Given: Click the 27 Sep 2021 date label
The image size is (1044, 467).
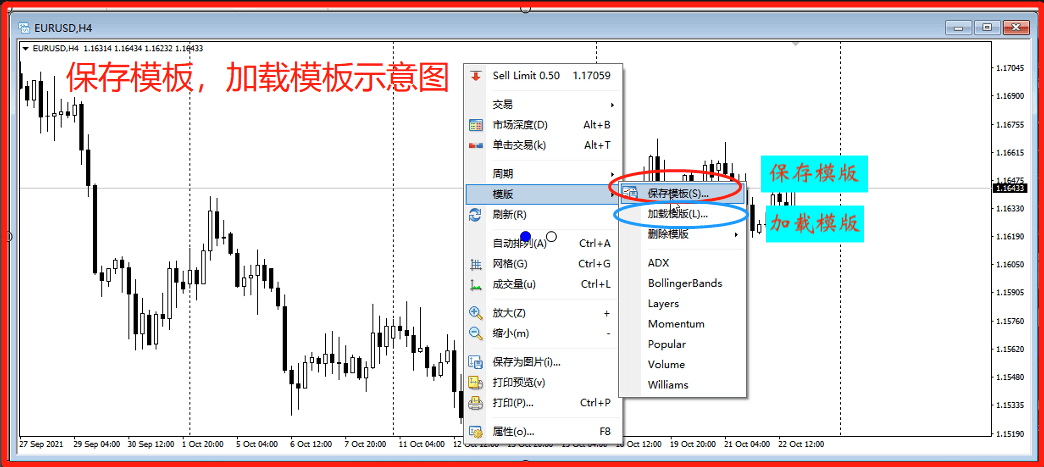Looking at the screenshot, I should point(41,444).
